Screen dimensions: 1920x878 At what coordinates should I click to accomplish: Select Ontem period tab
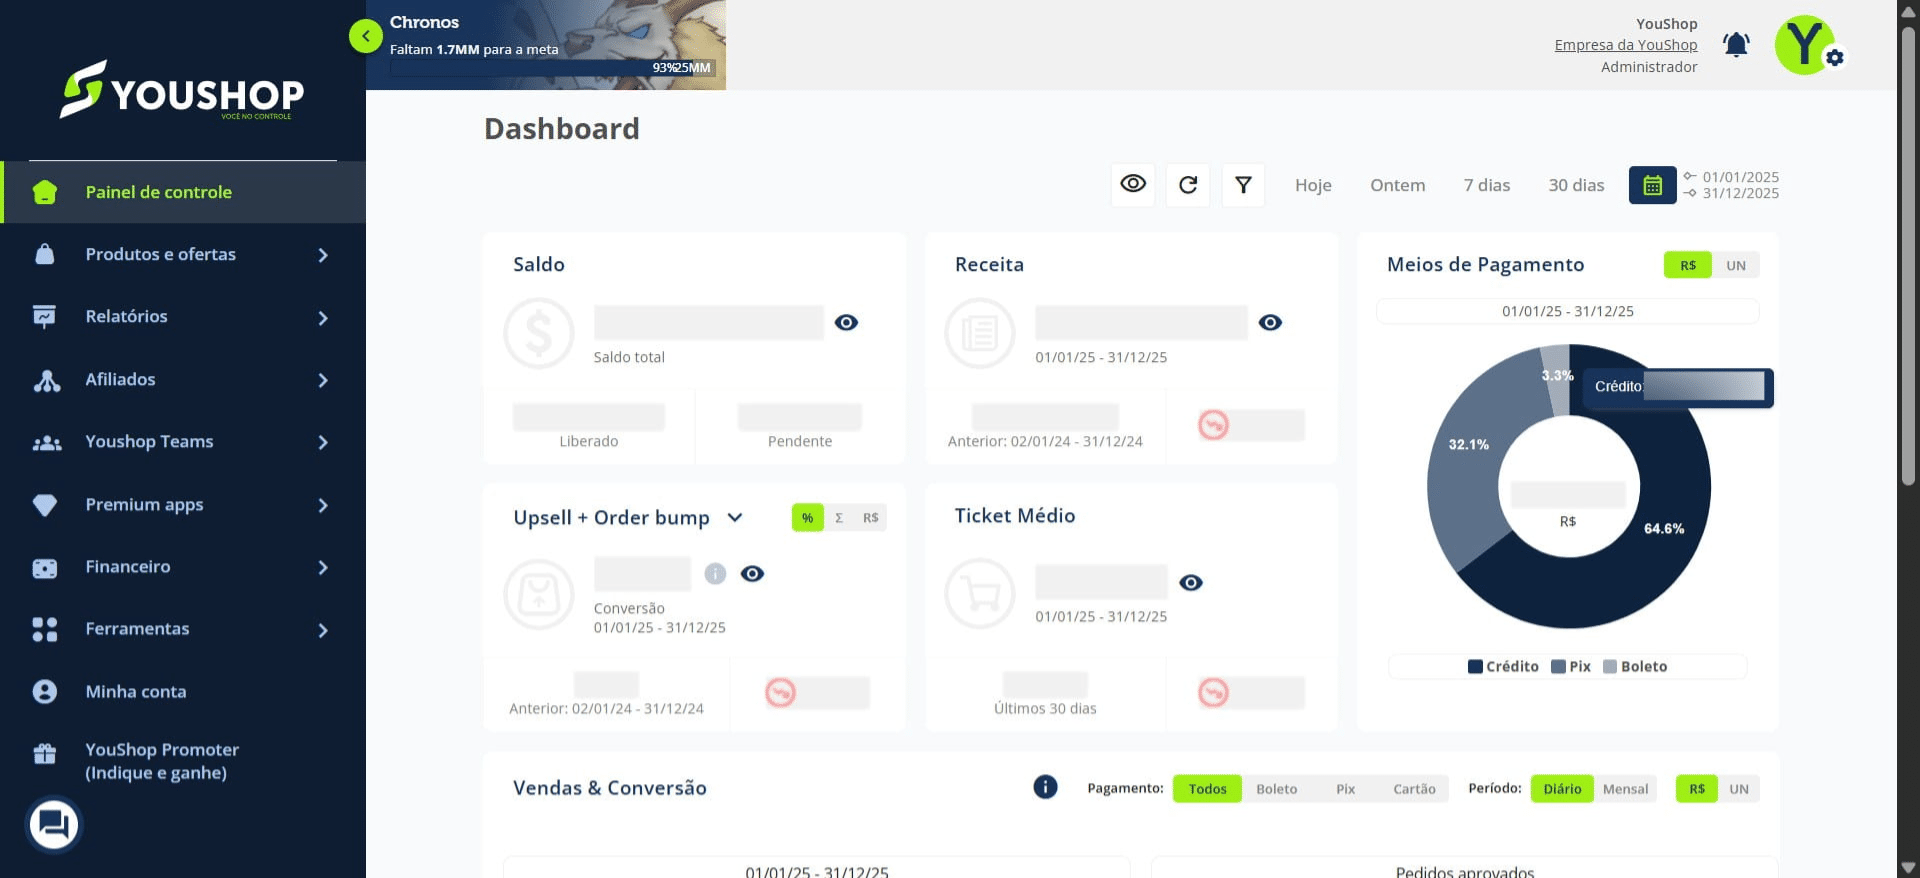click(x=1397, y=185)
